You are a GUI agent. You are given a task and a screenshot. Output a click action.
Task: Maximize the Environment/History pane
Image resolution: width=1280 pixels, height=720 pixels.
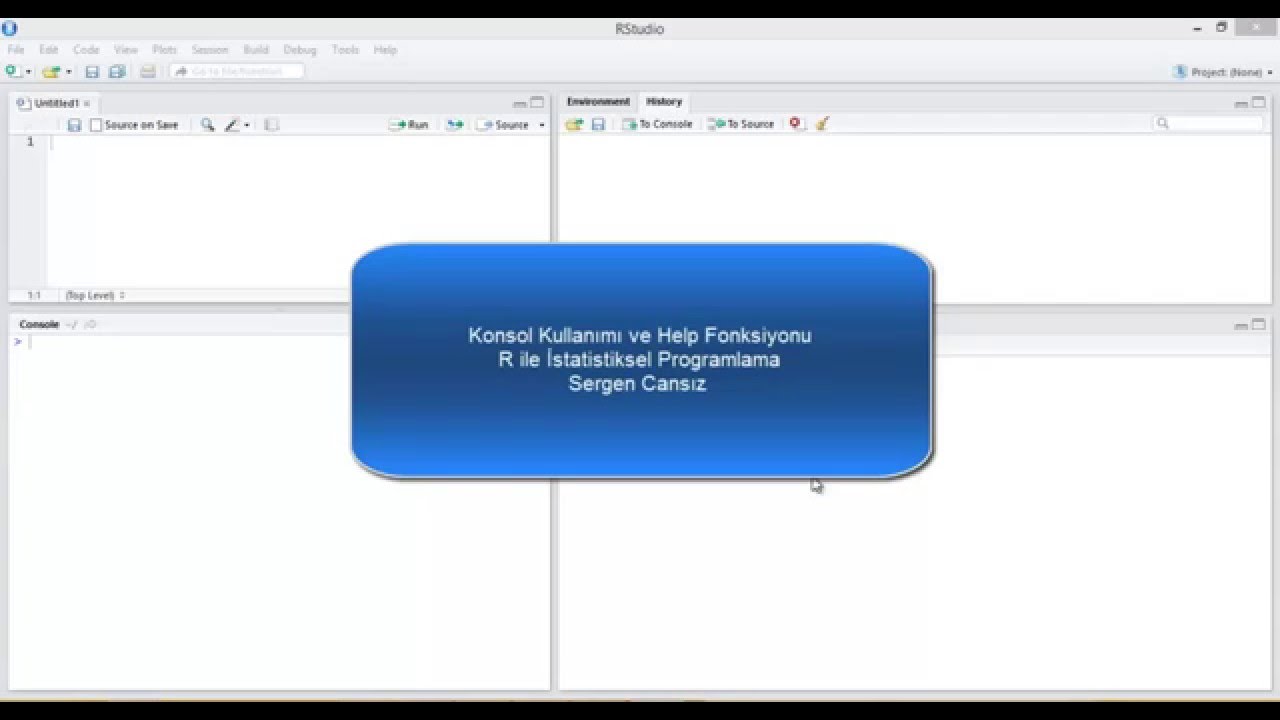1259,102
